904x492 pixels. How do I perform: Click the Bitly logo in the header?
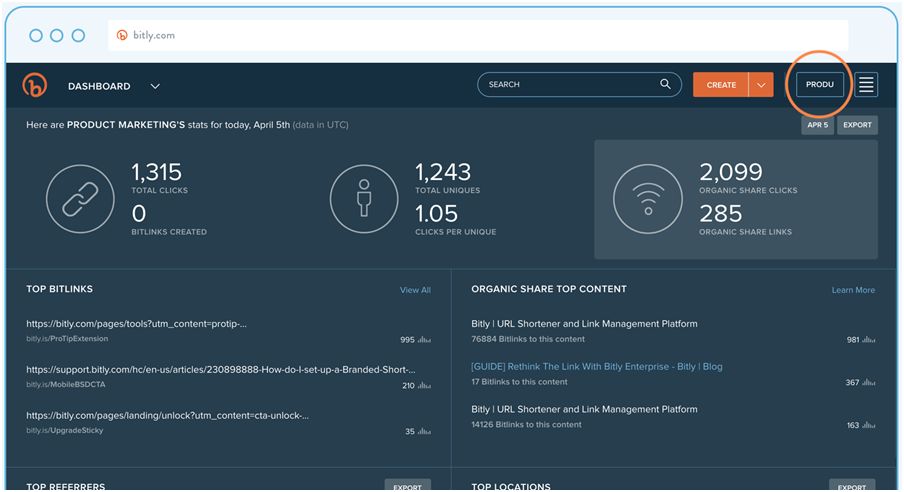tap(34, 86)
